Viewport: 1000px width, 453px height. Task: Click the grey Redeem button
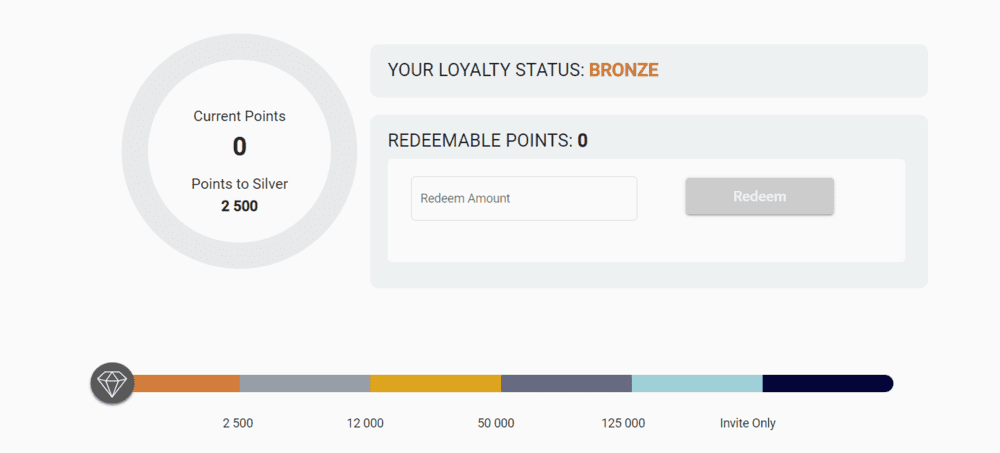pos(760,197)
